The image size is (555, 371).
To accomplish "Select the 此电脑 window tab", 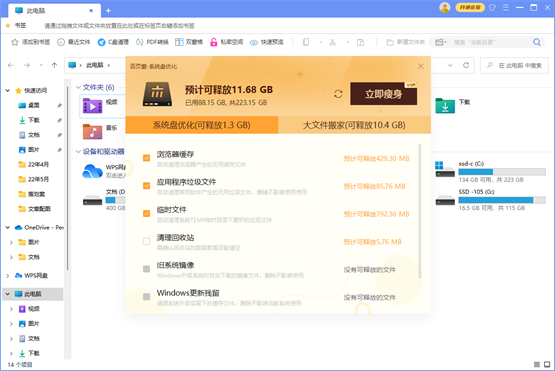I will pyautogui.click(x=54, y=11).
